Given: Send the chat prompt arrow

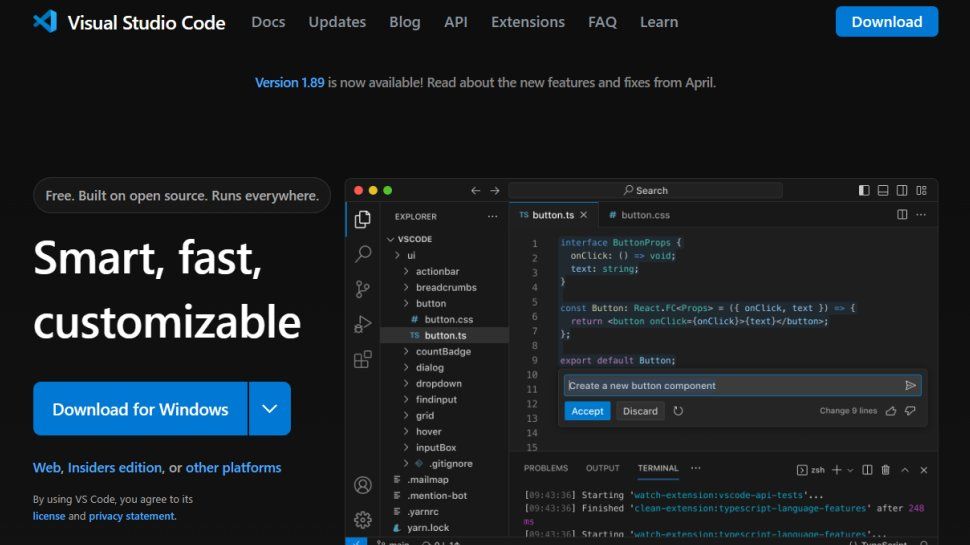Looking at the screenshot, I should click(910, 385).
